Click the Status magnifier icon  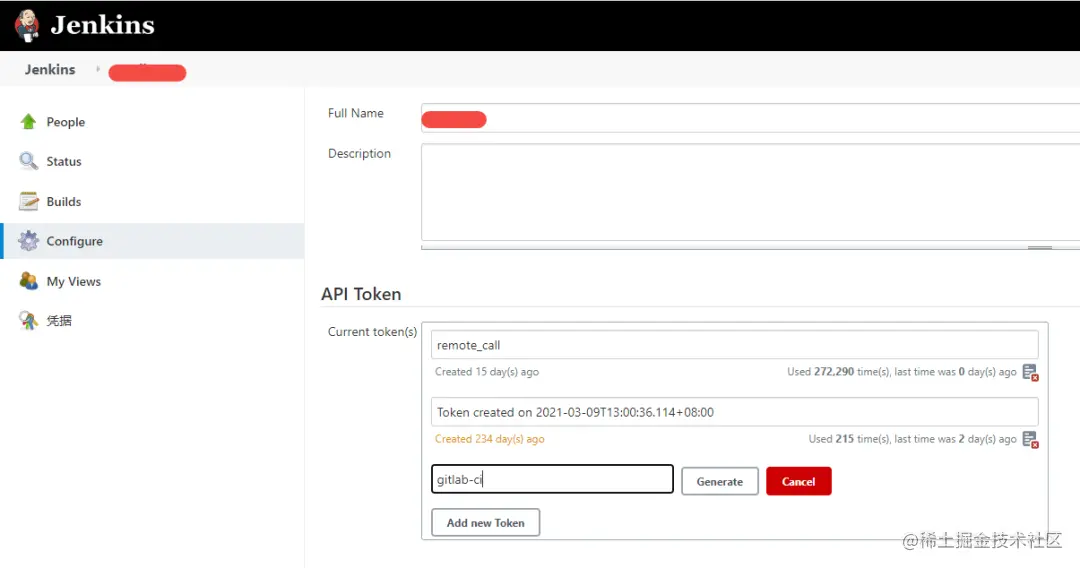[x=28, y=161]
